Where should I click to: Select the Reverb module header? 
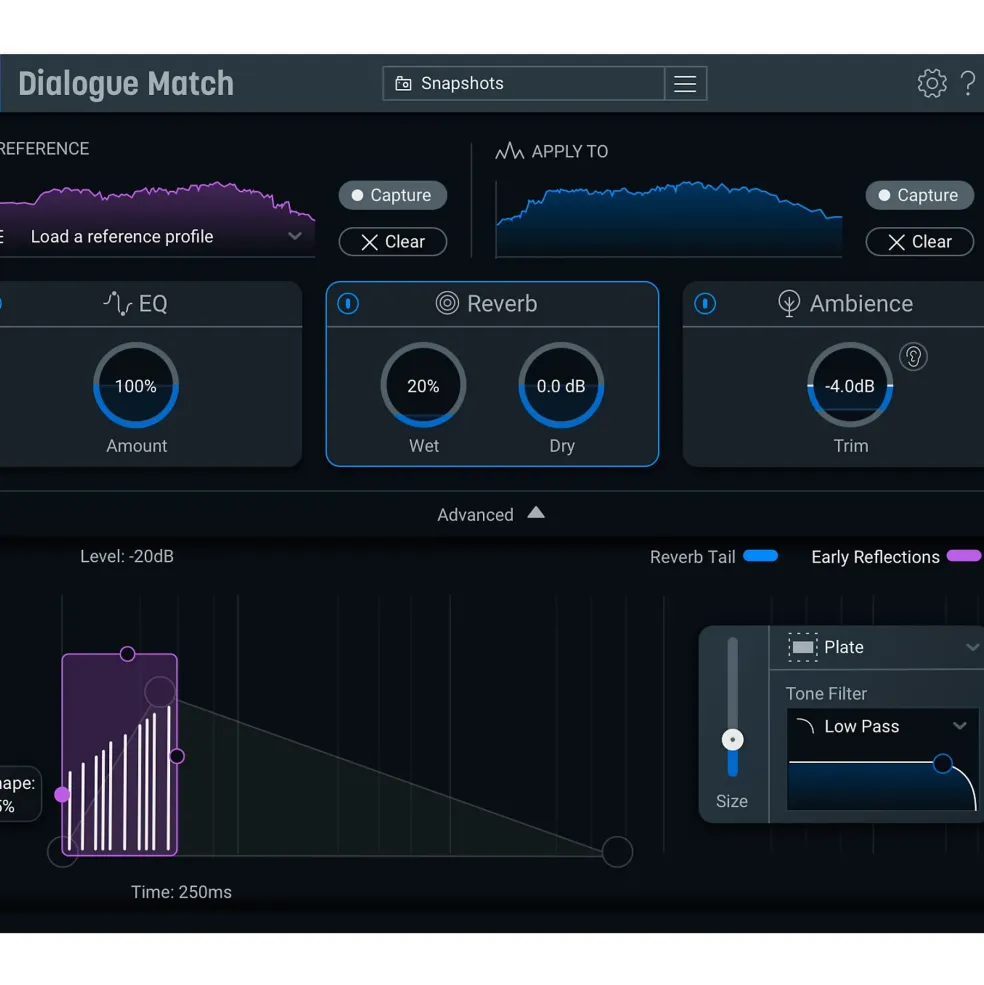[x=493, y=303]
